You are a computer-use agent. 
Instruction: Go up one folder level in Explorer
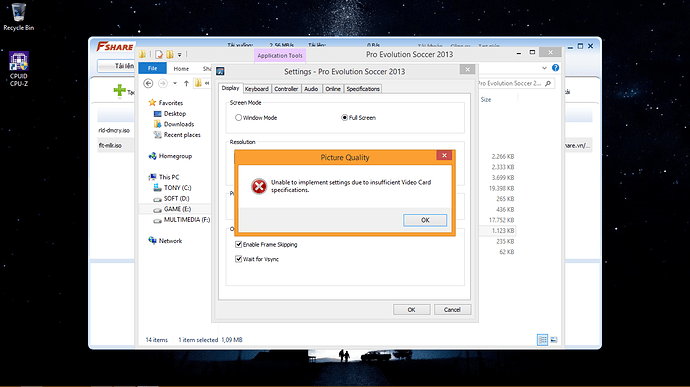tap(186, 83)
